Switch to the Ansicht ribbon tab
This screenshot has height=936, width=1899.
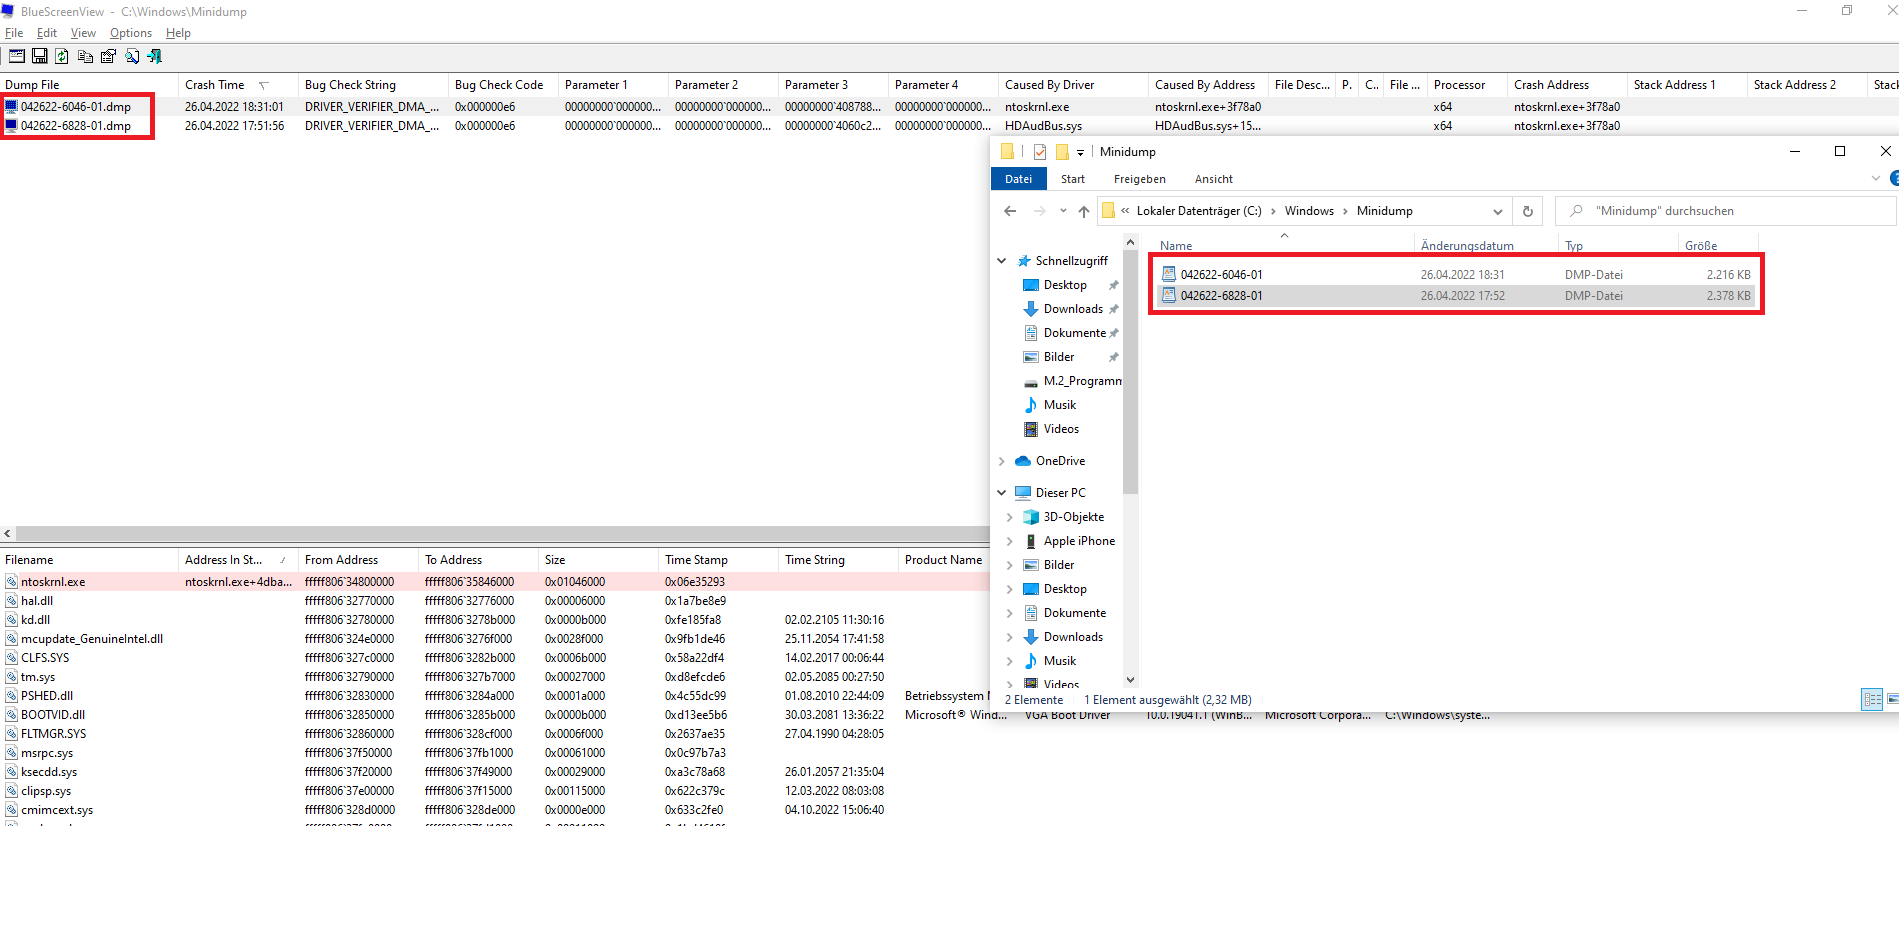pos(1214,179)
